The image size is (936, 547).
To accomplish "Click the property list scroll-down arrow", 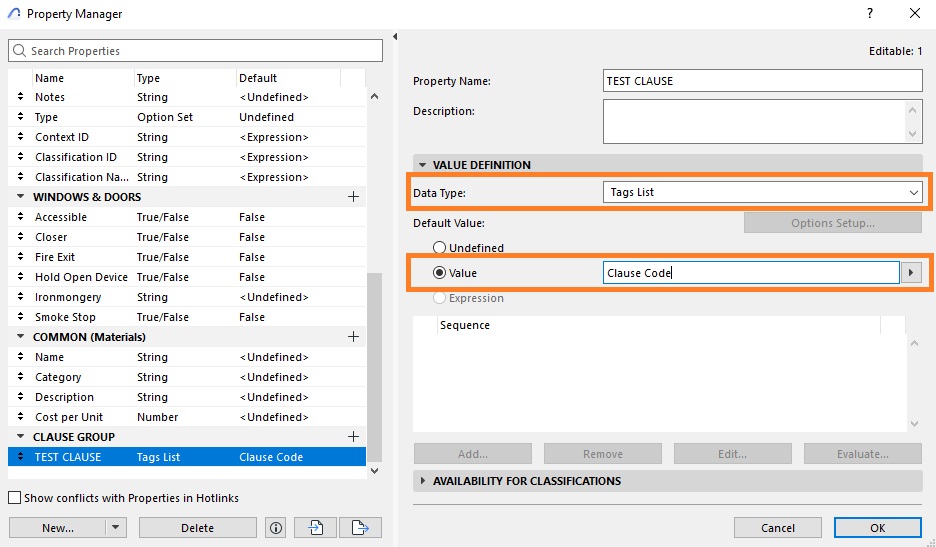I will (374, 471).
